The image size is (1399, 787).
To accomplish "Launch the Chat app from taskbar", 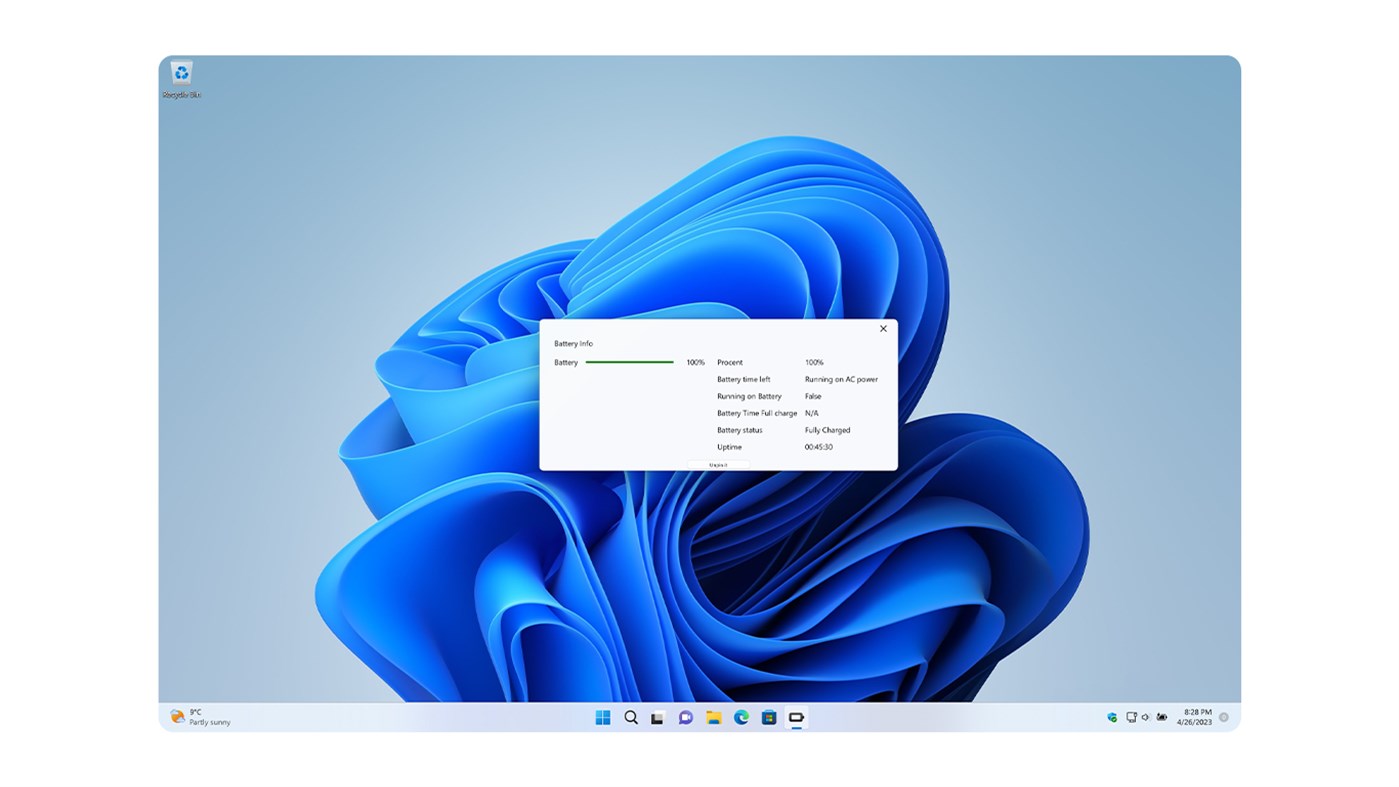I will coord(685,717).
